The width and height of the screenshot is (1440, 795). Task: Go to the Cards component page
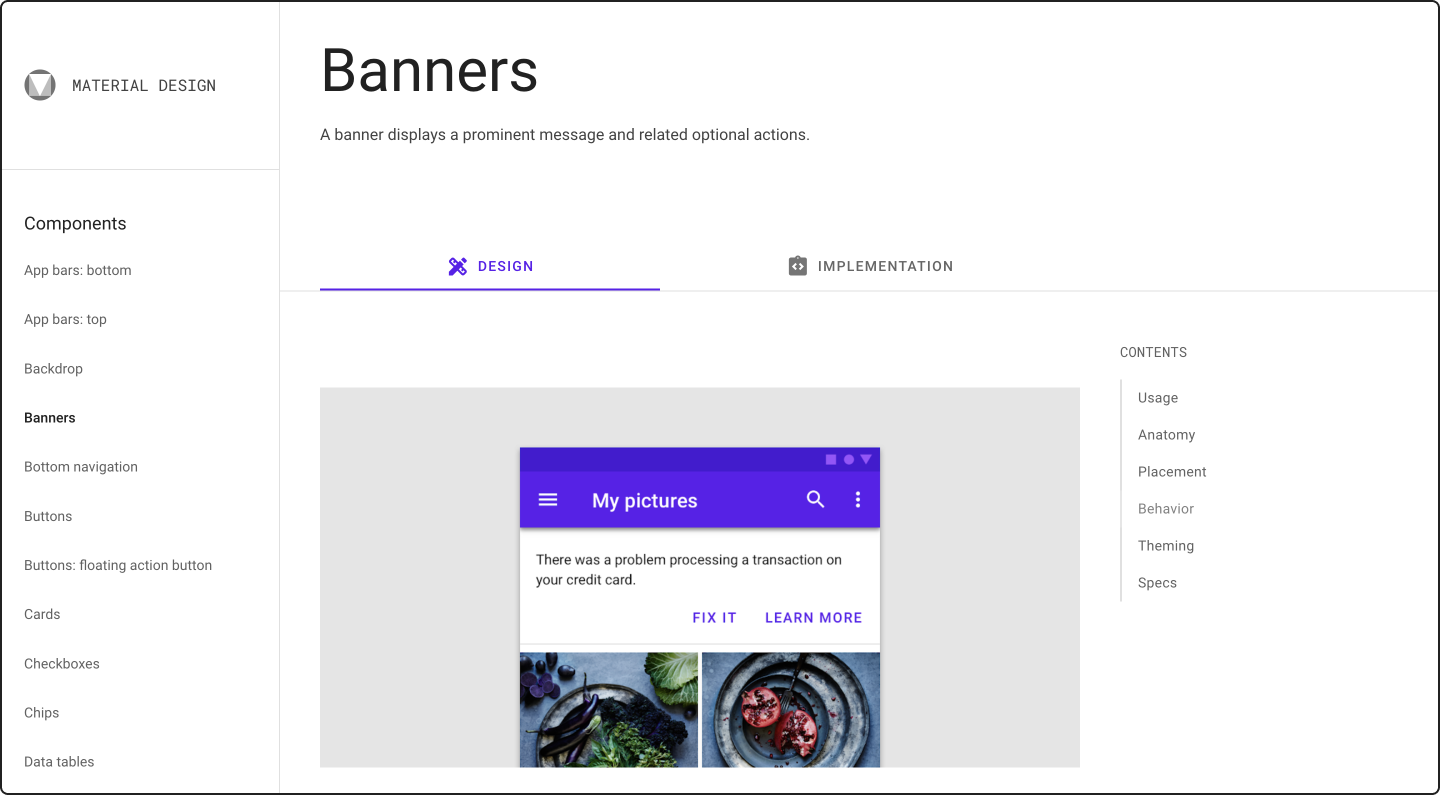click(x=42, y=614)
